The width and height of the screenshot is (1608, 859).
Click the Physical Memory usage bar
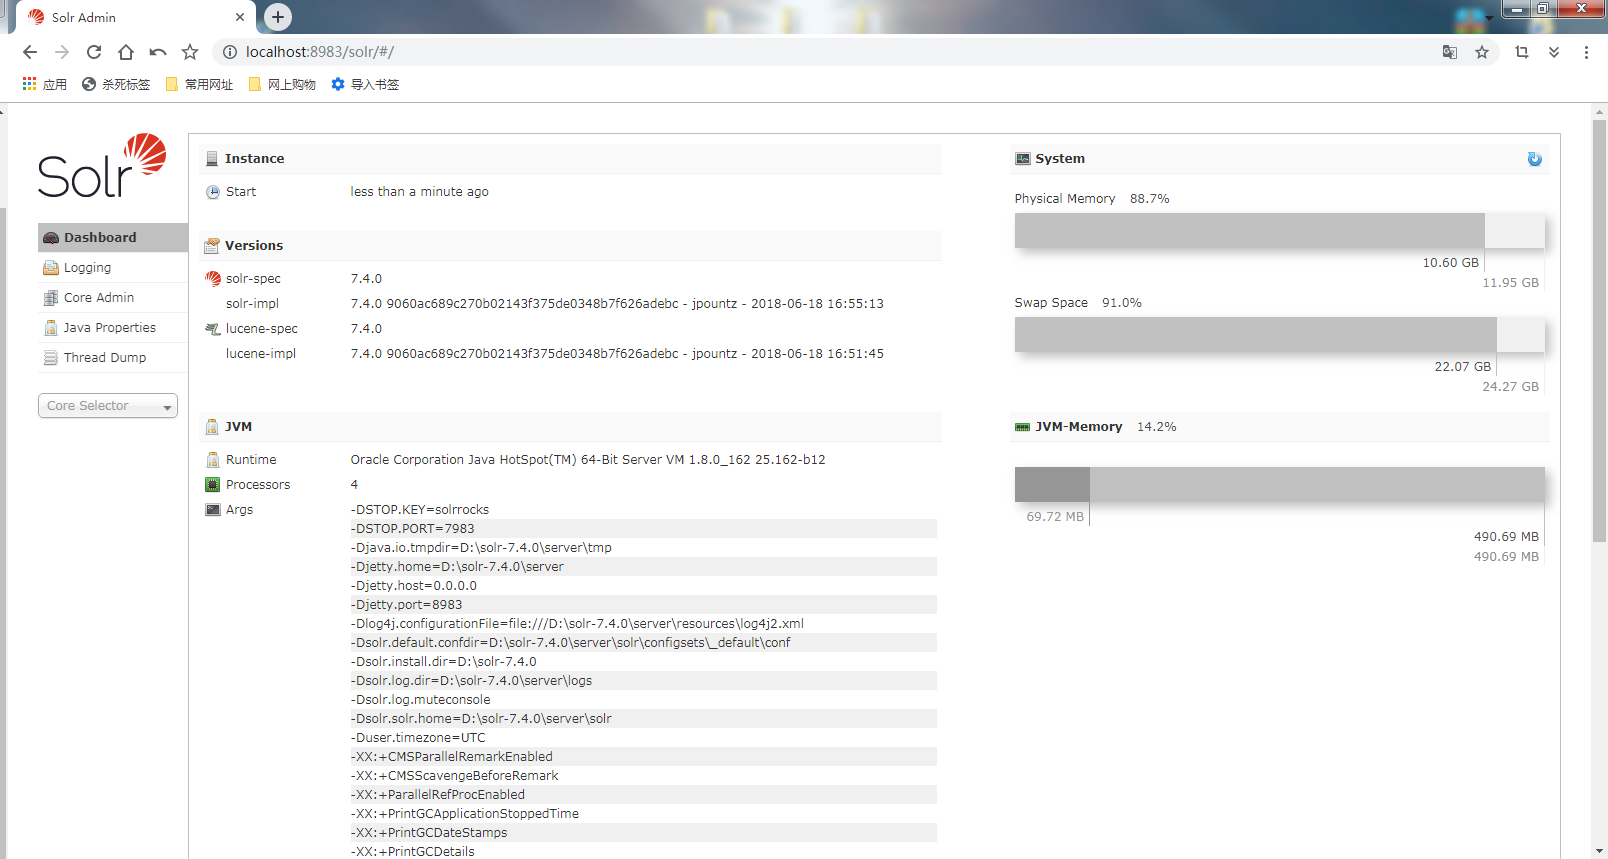coord(1279,230)
